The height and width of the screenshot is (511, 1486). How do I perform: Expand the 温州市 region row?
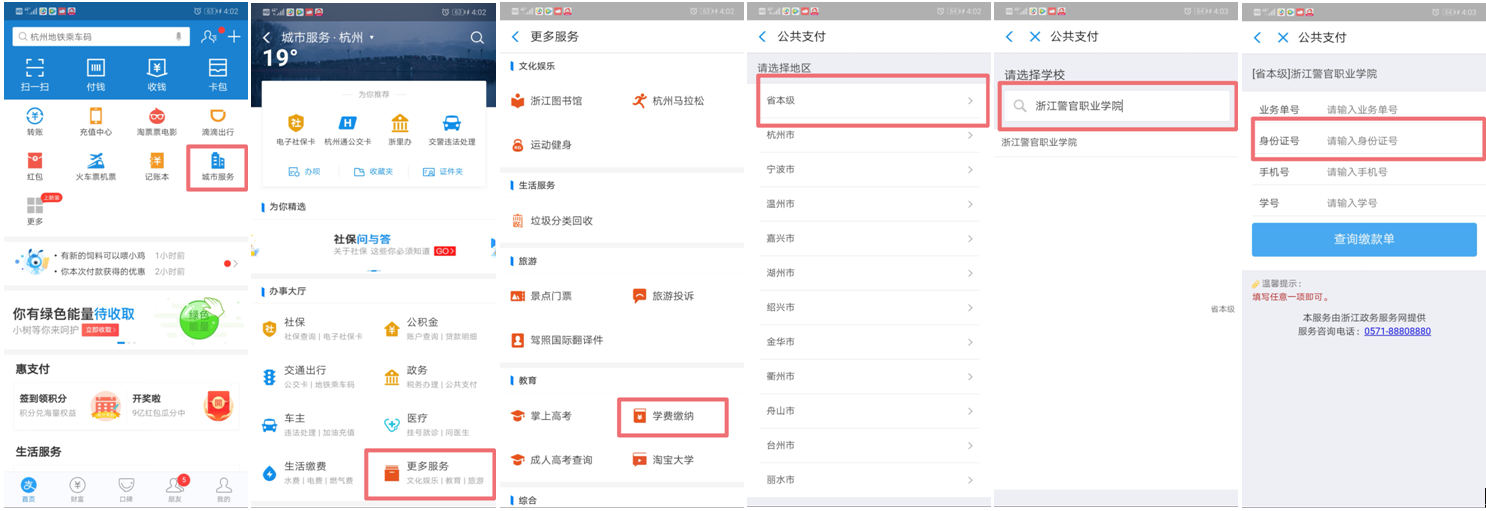[869, 203]
